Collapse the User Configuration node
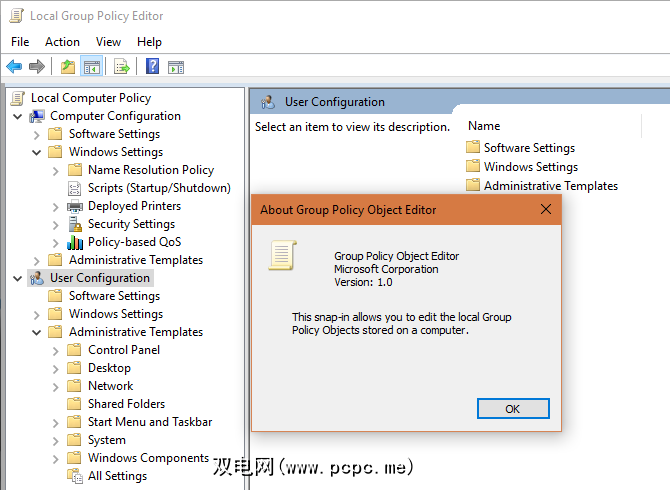Screen dimensions: 670x490 pyautogui.click(x=18, y=279)
